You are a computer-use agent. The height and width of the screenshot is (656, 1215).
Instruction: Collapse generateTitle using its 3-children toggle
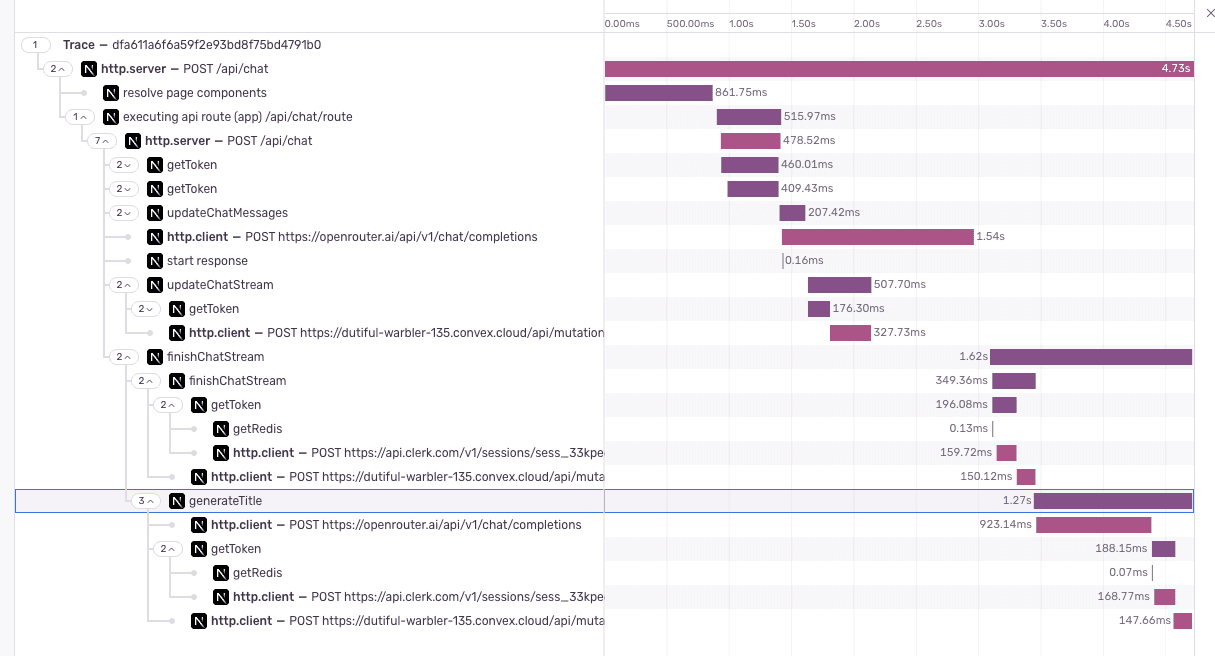coord(146,501)
